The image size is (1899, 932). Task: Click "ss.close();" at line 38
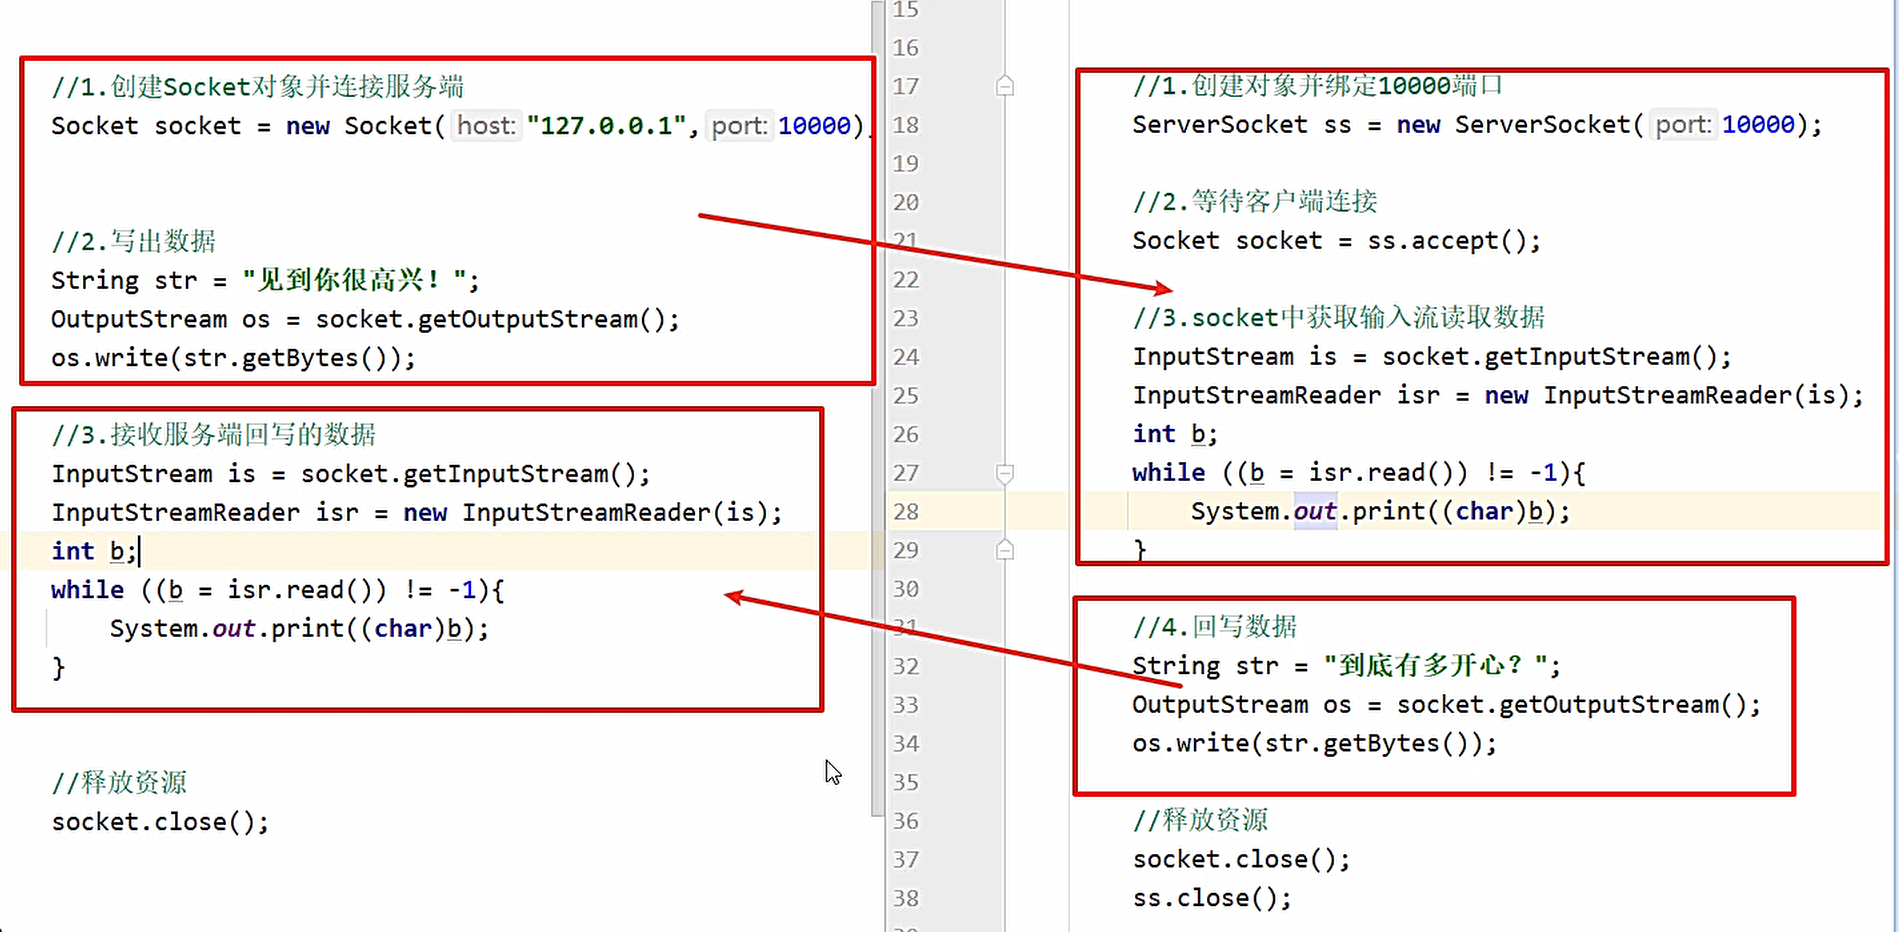[x=1212, y=898]
